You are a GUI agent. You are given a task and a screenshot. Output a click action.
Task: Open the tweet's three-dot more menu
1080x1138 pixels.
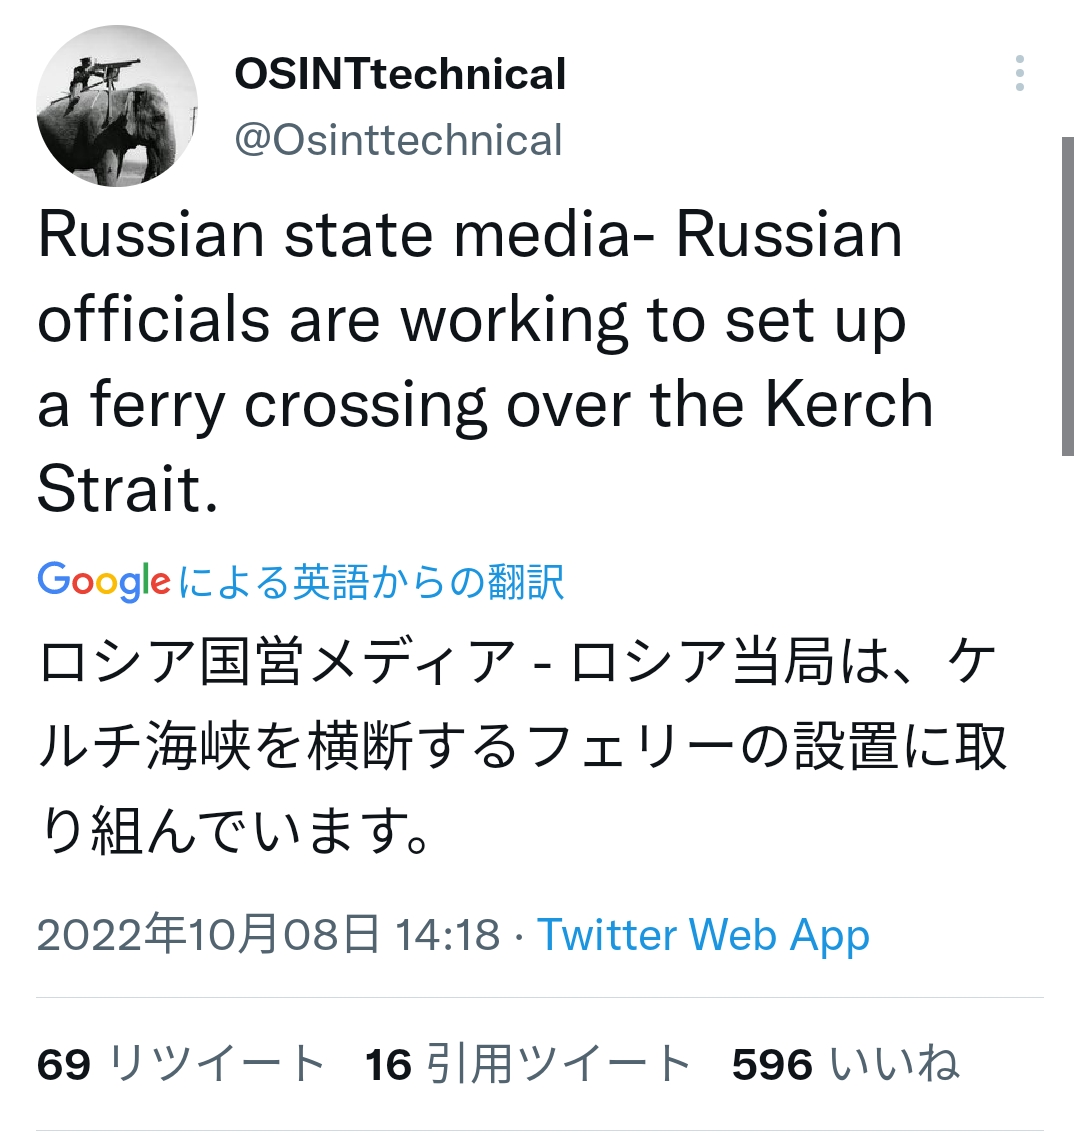click(1019, 75)
